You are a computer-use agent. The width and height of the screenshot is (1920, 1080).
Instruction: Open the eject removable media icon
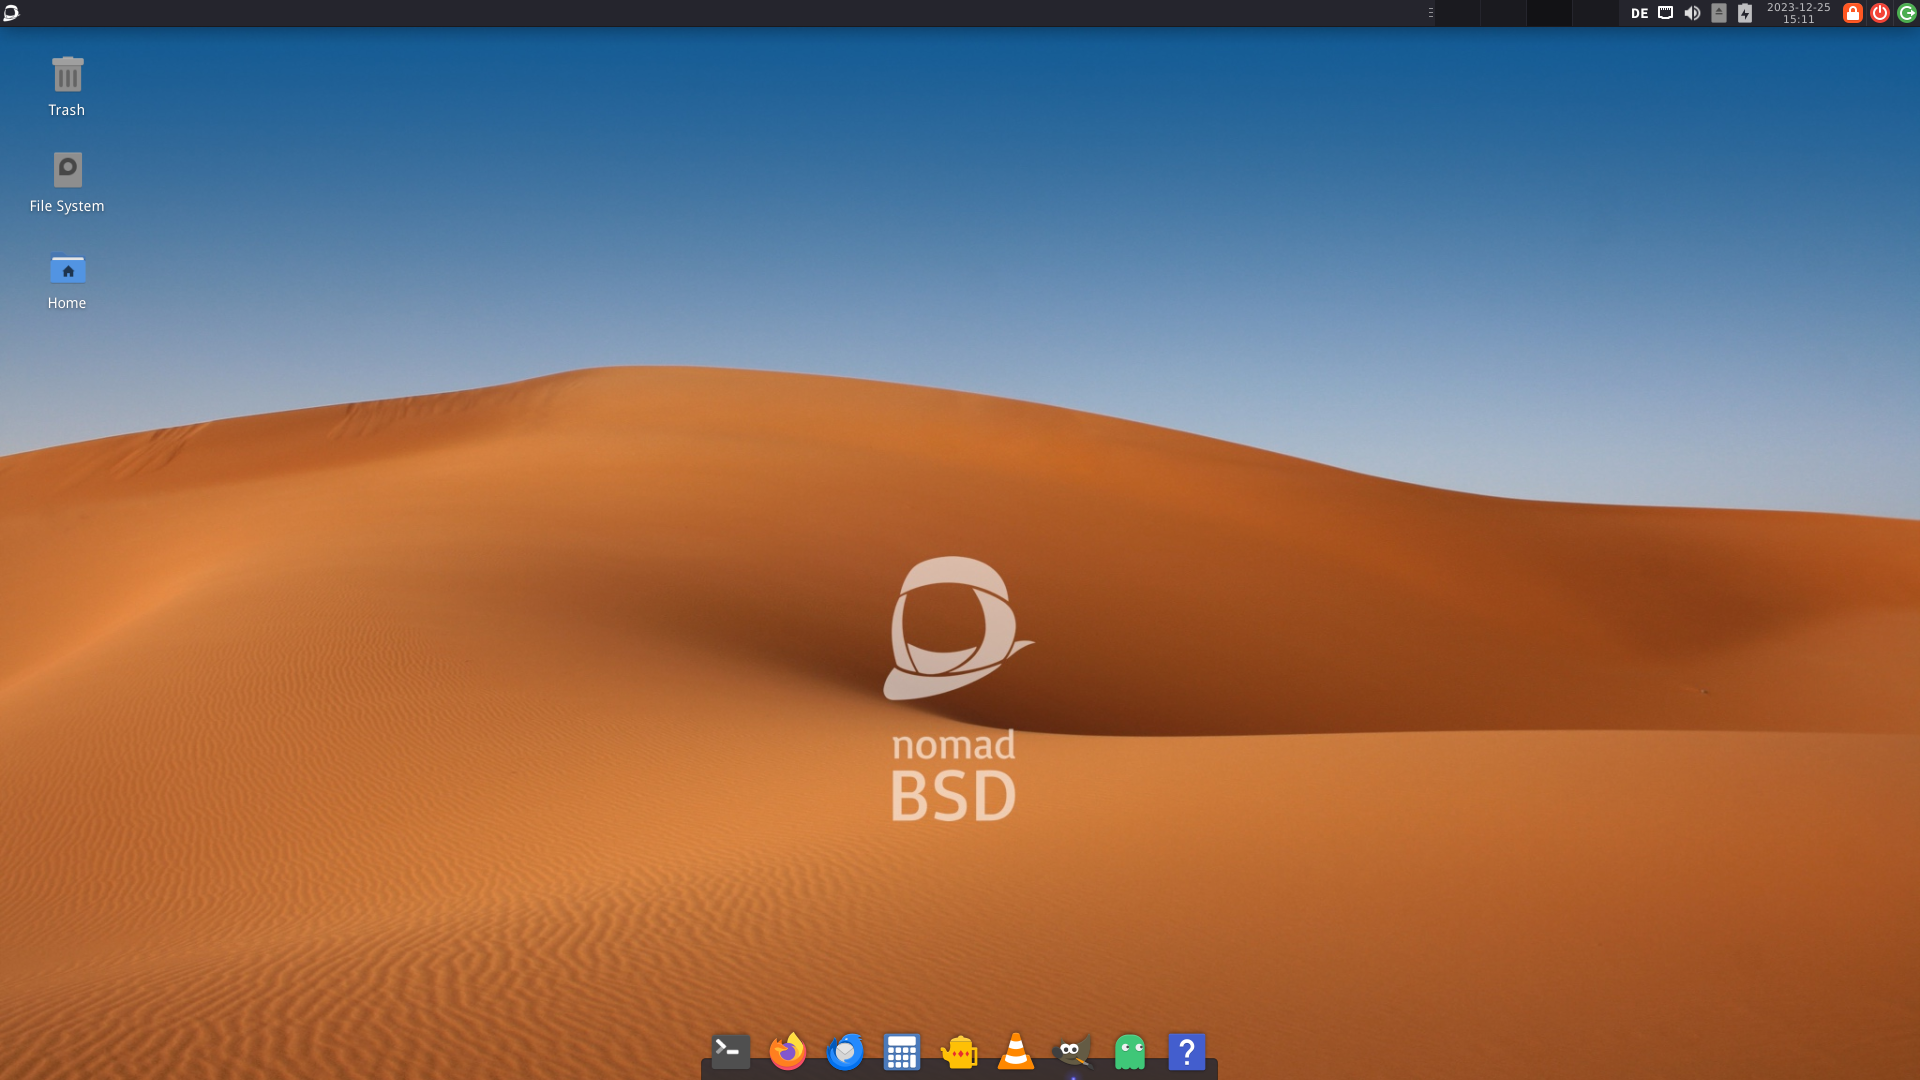pos(1719,13)
